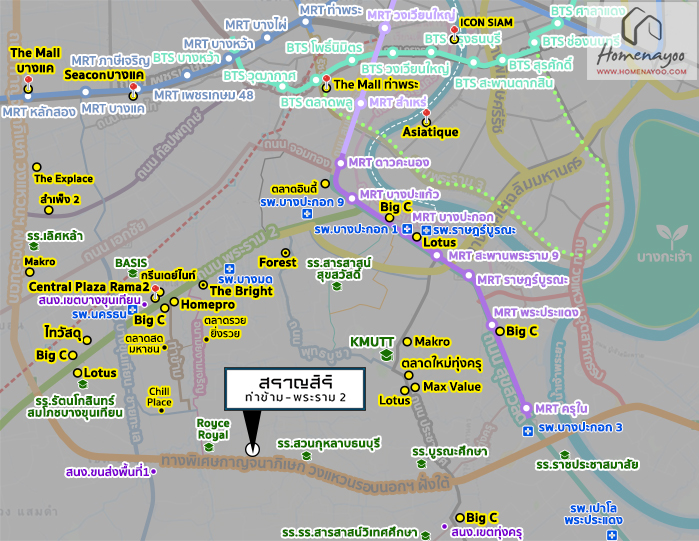Image resolution: width=699 pixels, height=541 pixels.
Task: Select the red pin above Asiatique
Action: [426, 114]
